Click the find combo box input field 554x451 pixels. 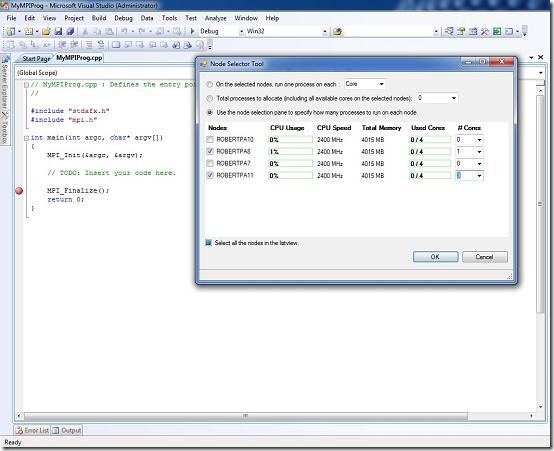(388, 32)
